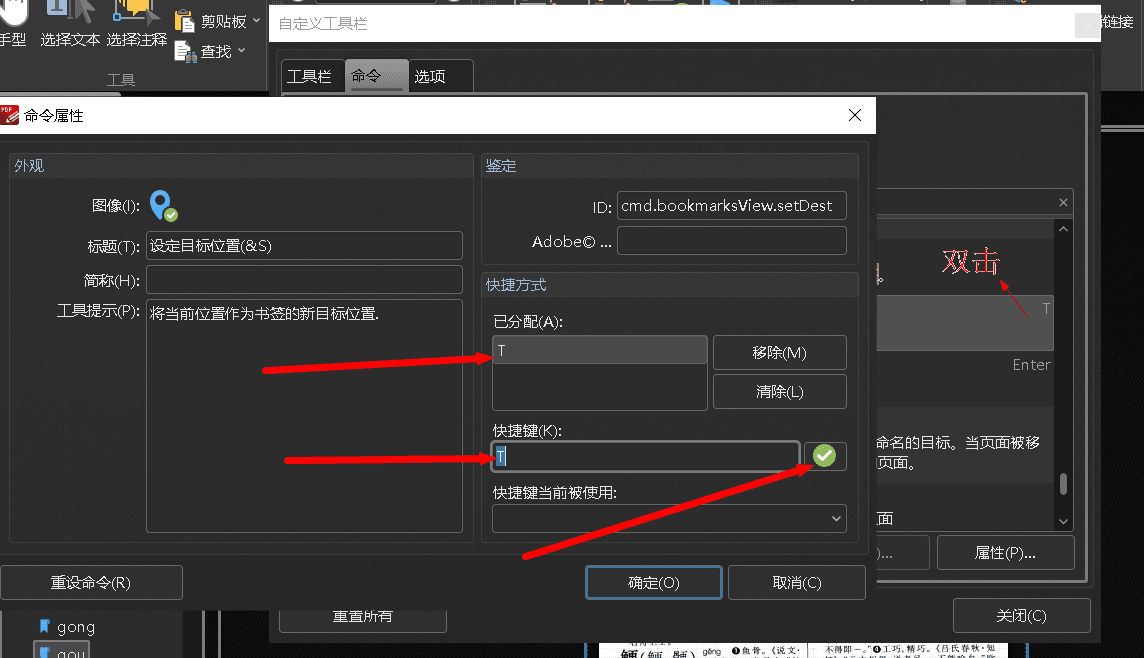The image size is (1144, 658).
Task: Click the command list vertical scrollbar thumb
Action: [1063, 484]
